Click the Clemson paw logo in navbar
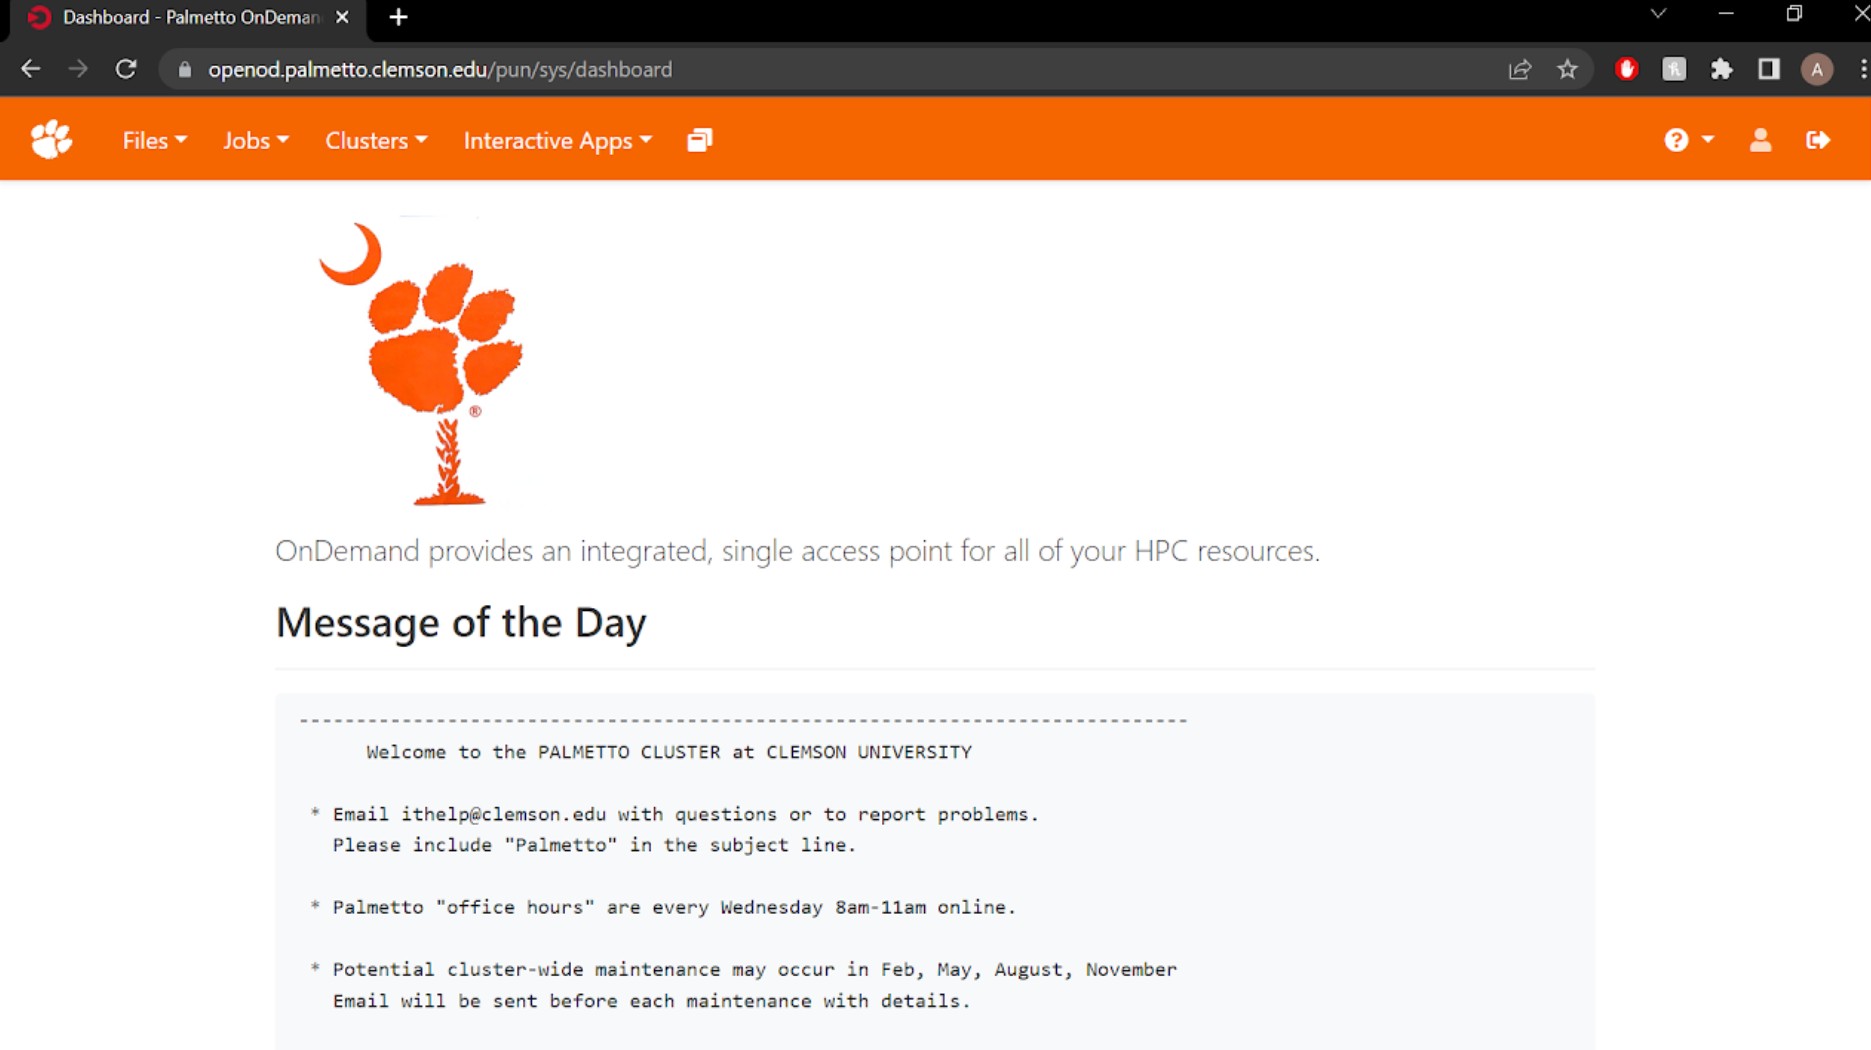The width and height of the screenshot is (1871, 1050). click(51, 140)
